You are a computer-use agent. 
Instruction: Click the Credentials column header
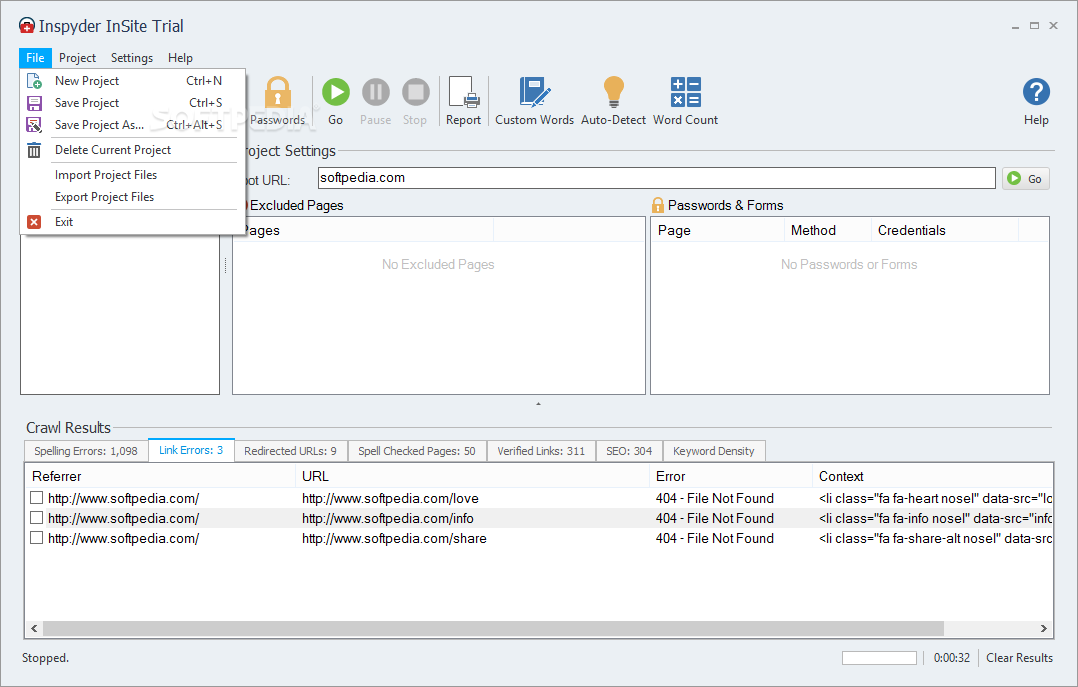(x=945, y=230)
